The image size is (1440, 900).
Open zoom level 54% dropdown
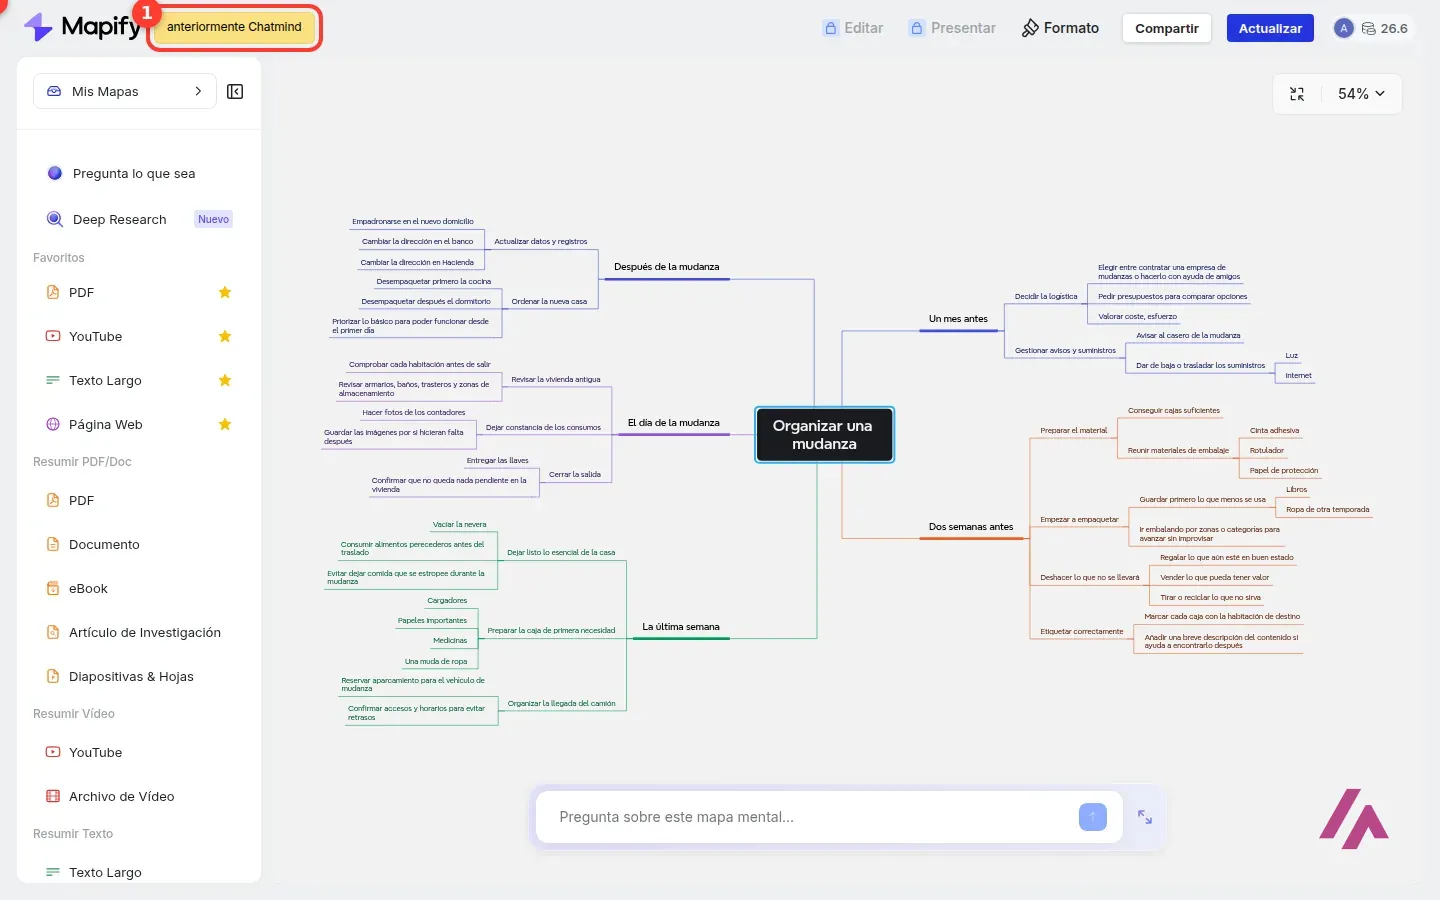pyautogui.click(x=1361, y=94)
